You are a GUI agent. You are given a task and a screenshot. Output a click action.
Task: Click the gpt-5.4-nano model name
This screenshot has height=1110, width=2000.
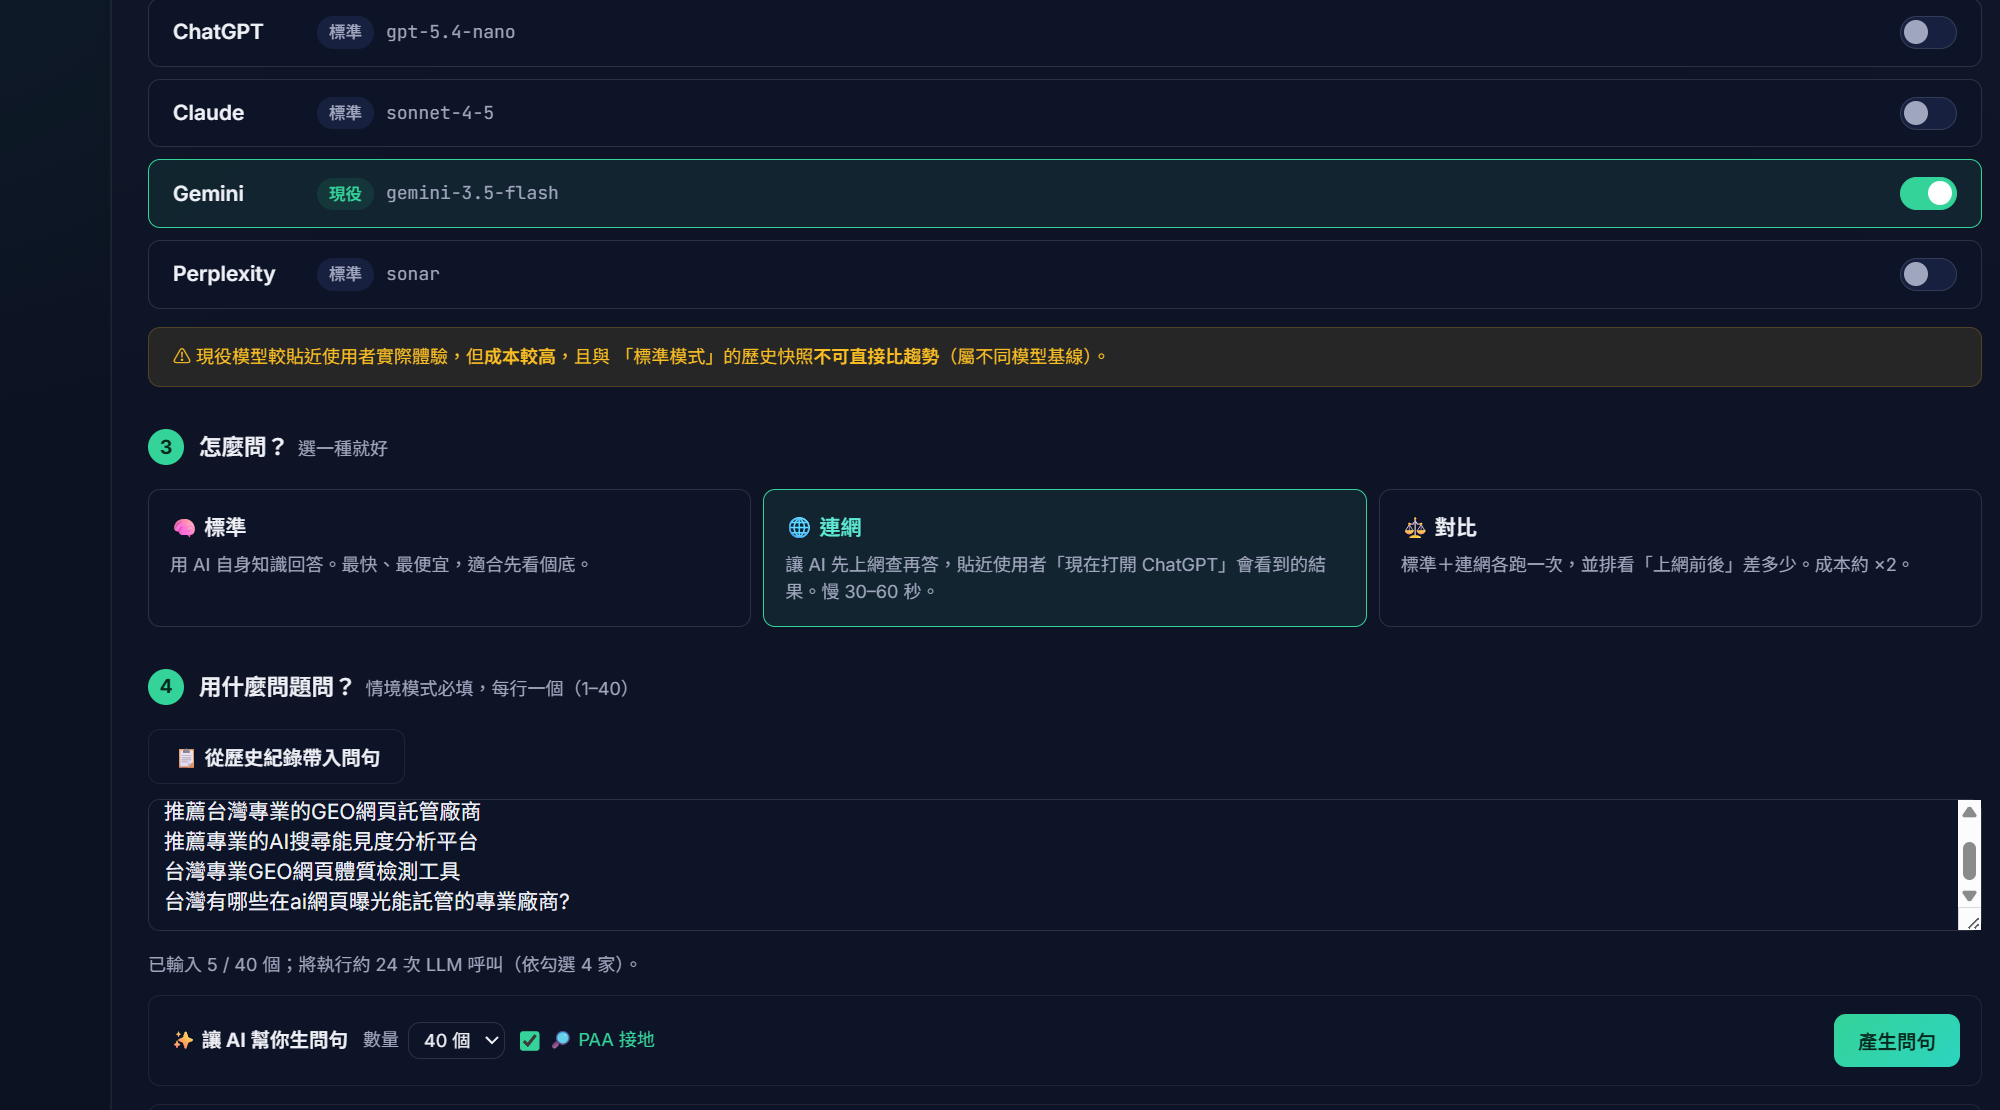451,32
